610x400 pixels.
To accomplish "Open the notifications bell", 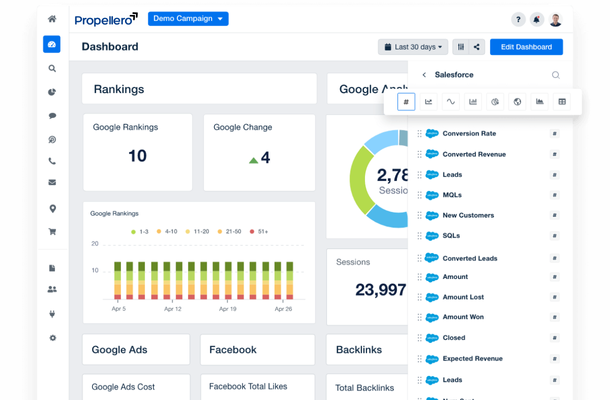I will pos(537,19).
